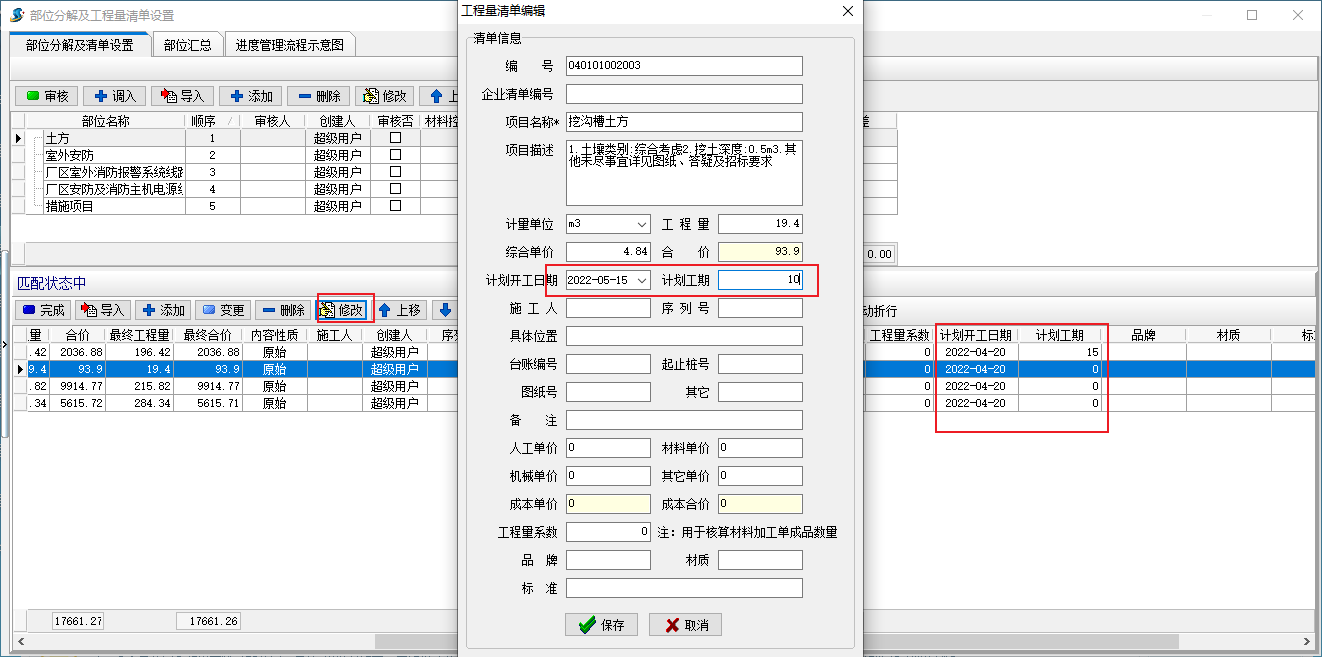Expand the 计划开工日期 date picker
This screenshot has width=1322, height=657.
click(641, 280)
